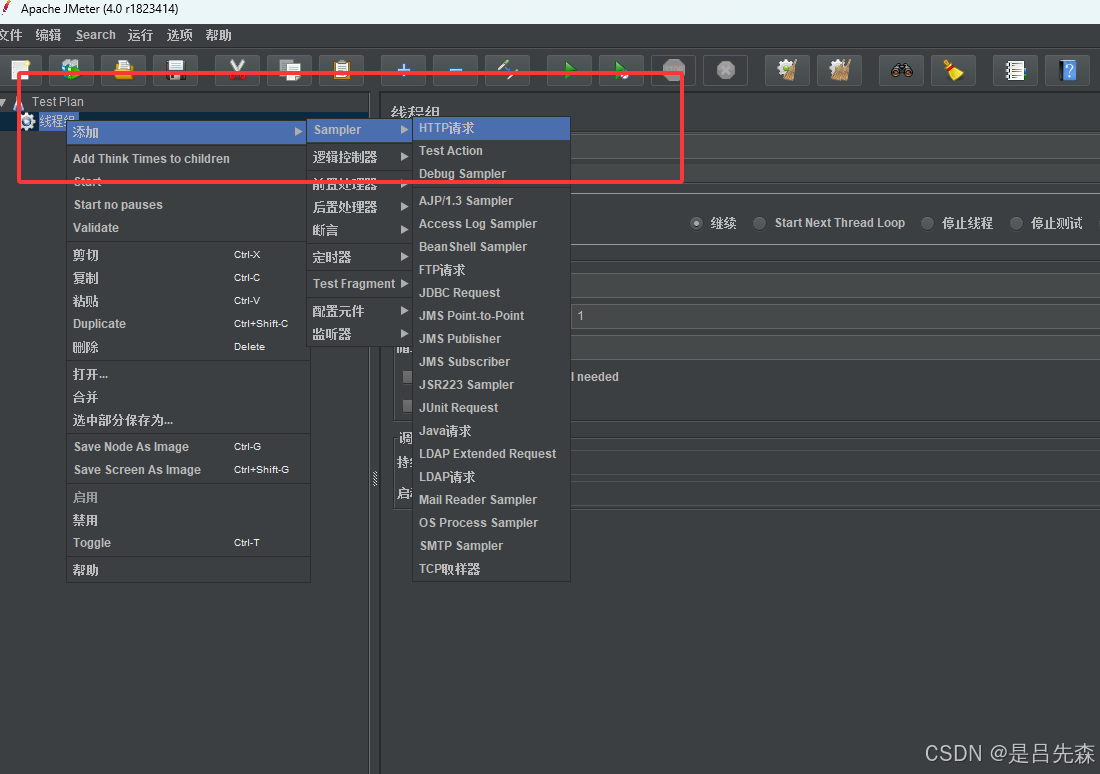Click the Copy toolbar icon
The height and width of the screenshot is (774, 1100).
pos(289,70)
